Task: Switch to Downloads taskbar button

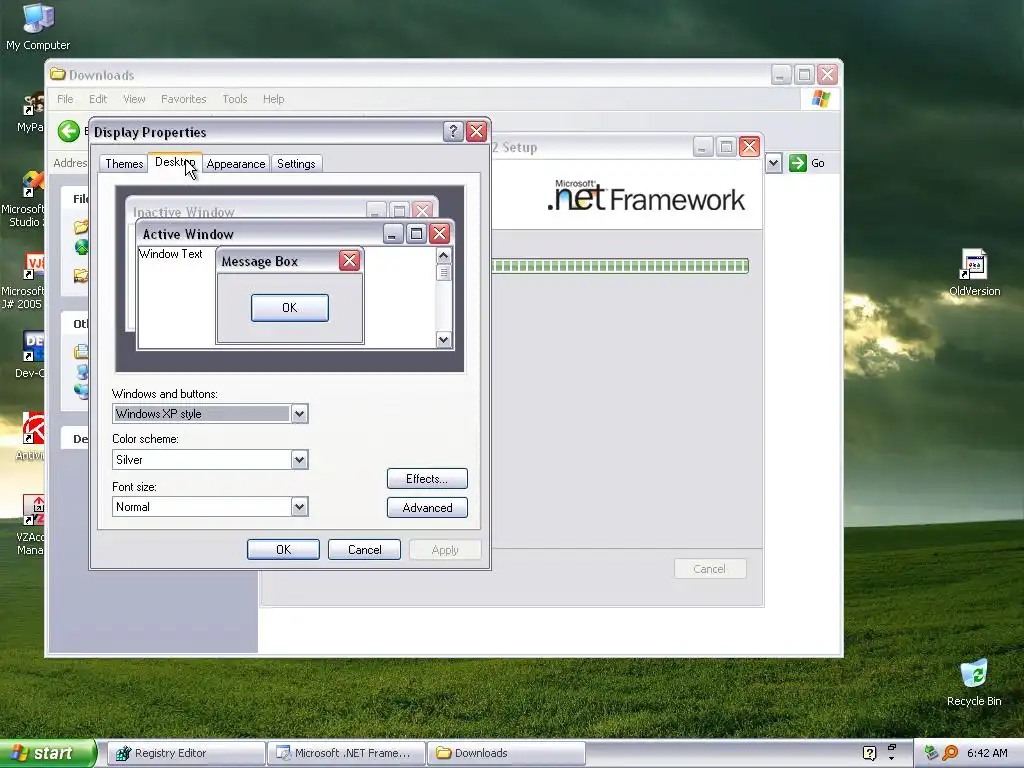Action: (506, 753)
